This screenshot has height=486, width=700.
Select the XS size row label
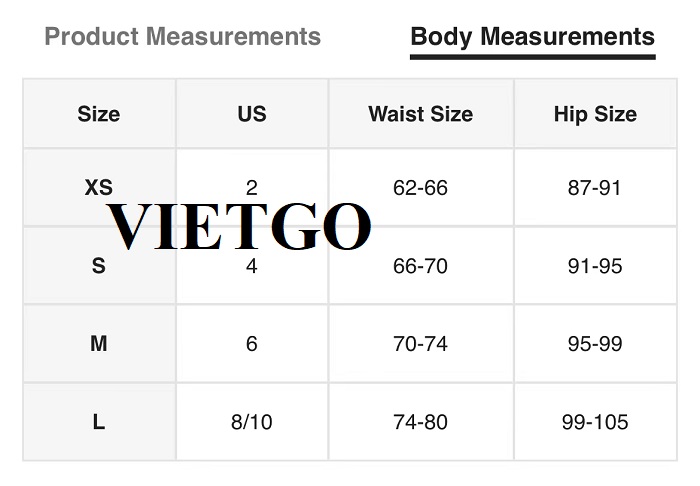click(x=99, y=187)
